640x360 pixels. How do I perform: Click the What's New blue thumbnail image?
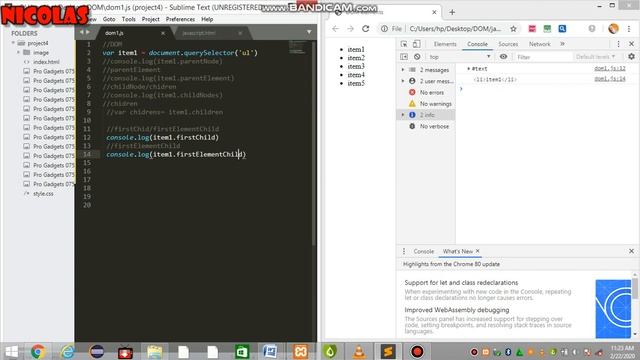pos(613,309)
